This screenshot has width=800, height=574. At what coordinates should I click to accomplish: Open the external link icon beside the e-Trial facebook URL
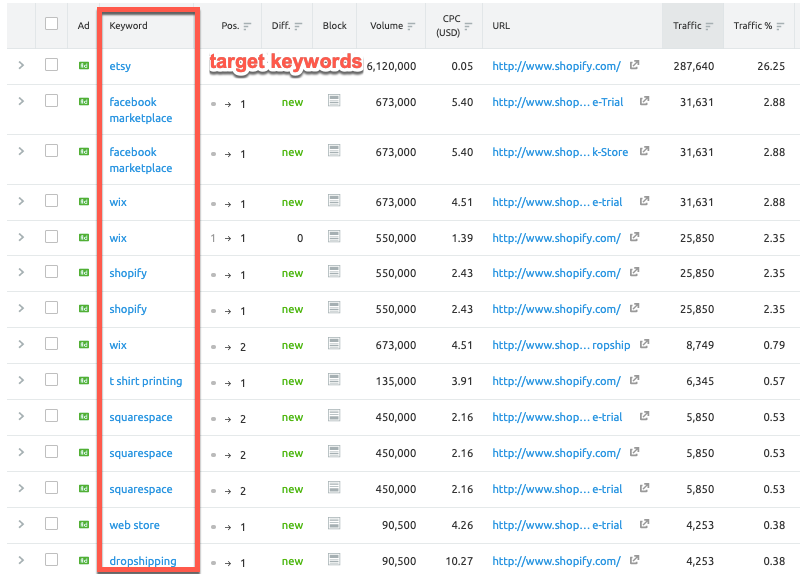click(644, 101)
